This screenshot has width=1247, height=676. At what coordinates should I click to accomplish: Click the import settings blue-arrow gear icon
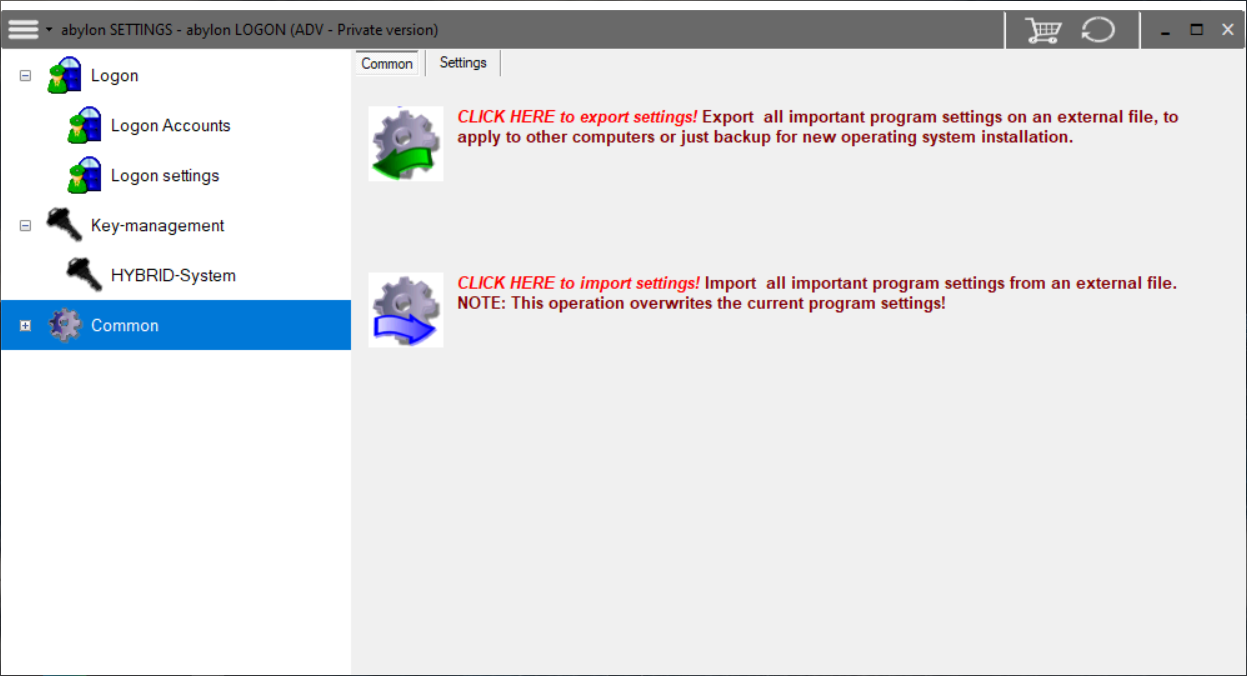pyautogui.click(x=406, y=310)
